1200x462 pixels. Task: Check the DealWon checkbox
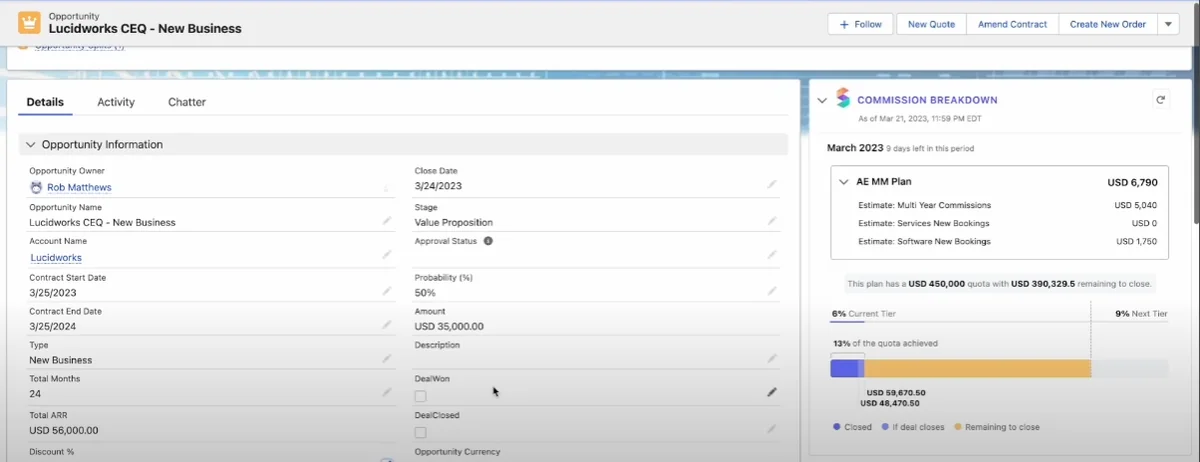(x=420, y=396)
